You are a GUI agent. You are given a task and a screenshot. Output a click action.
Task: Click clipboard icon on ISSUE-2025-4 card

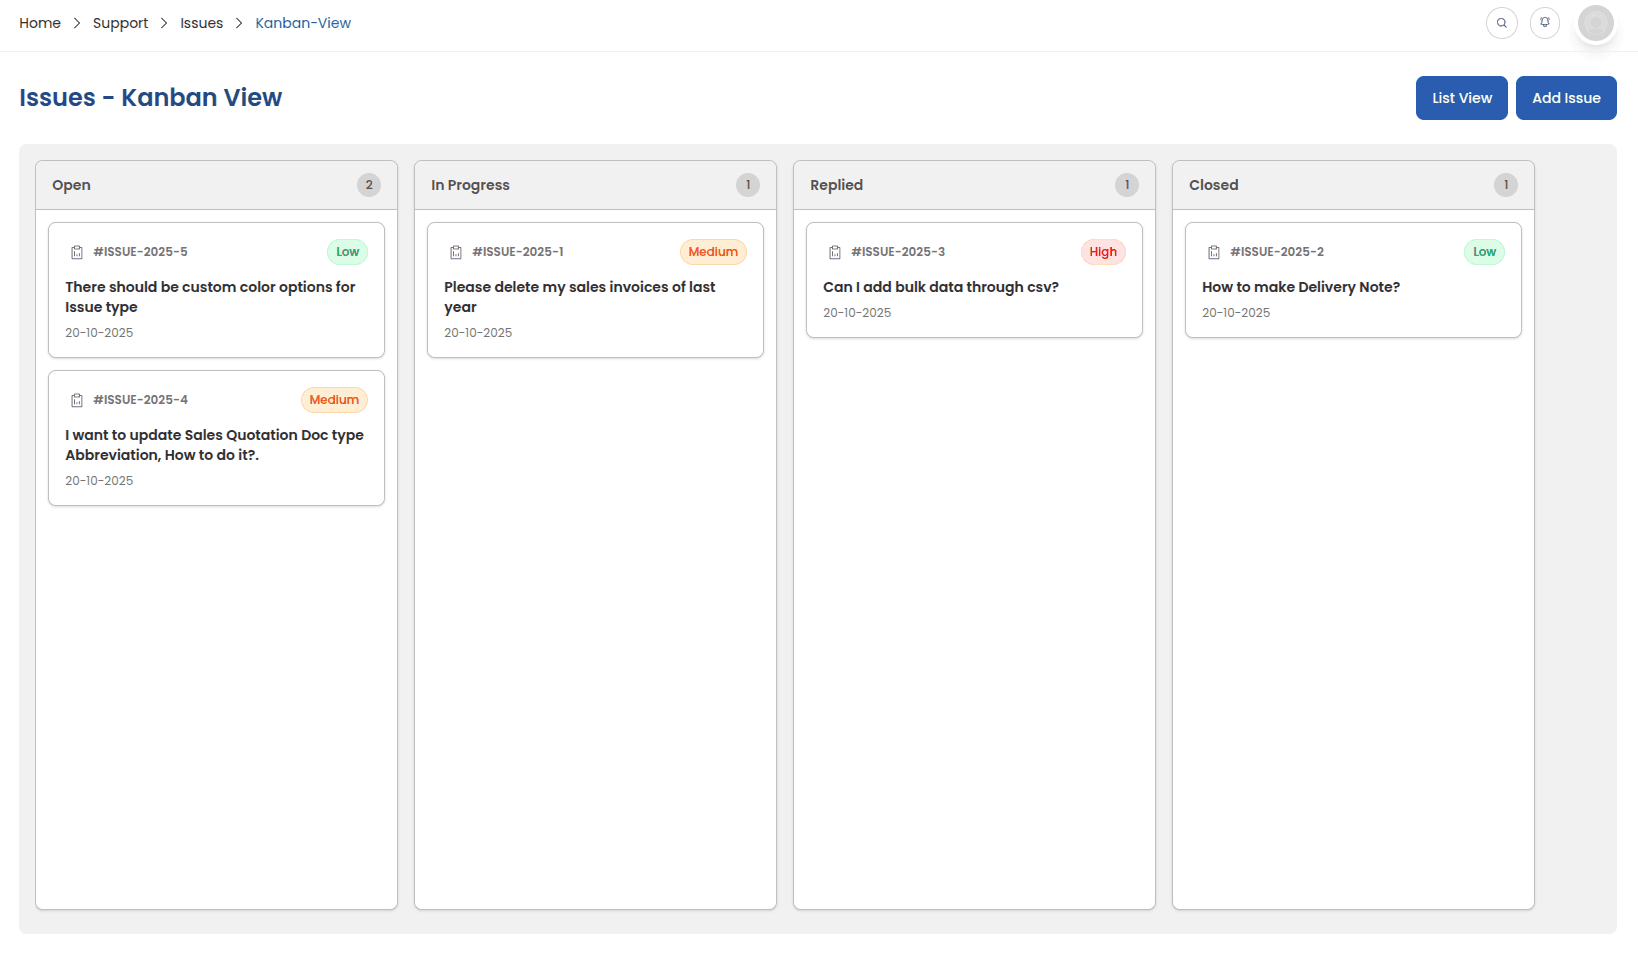coord(77,400)
